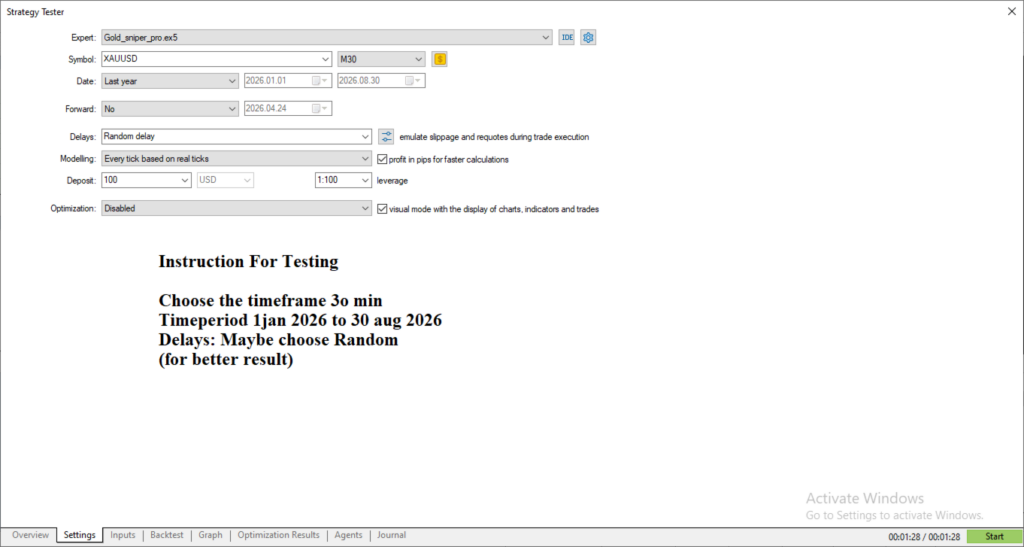Screen dimensions: 1024x547
Task: Switch to the Inputs tab
Action: point(123,535)
